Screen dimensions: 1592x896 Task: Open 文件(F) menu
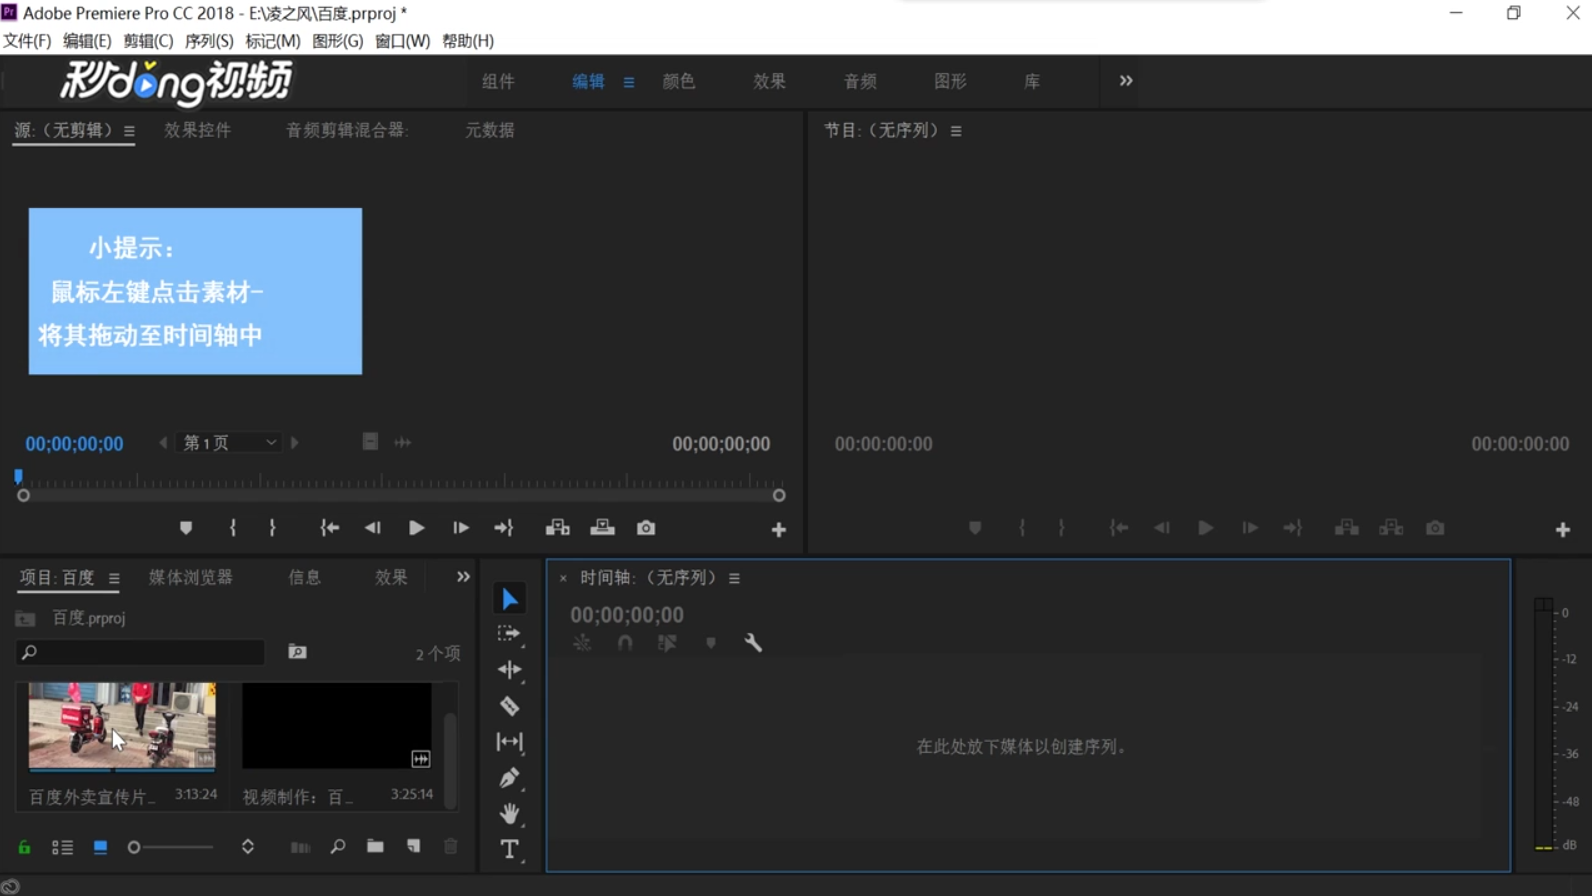[27, 41]
